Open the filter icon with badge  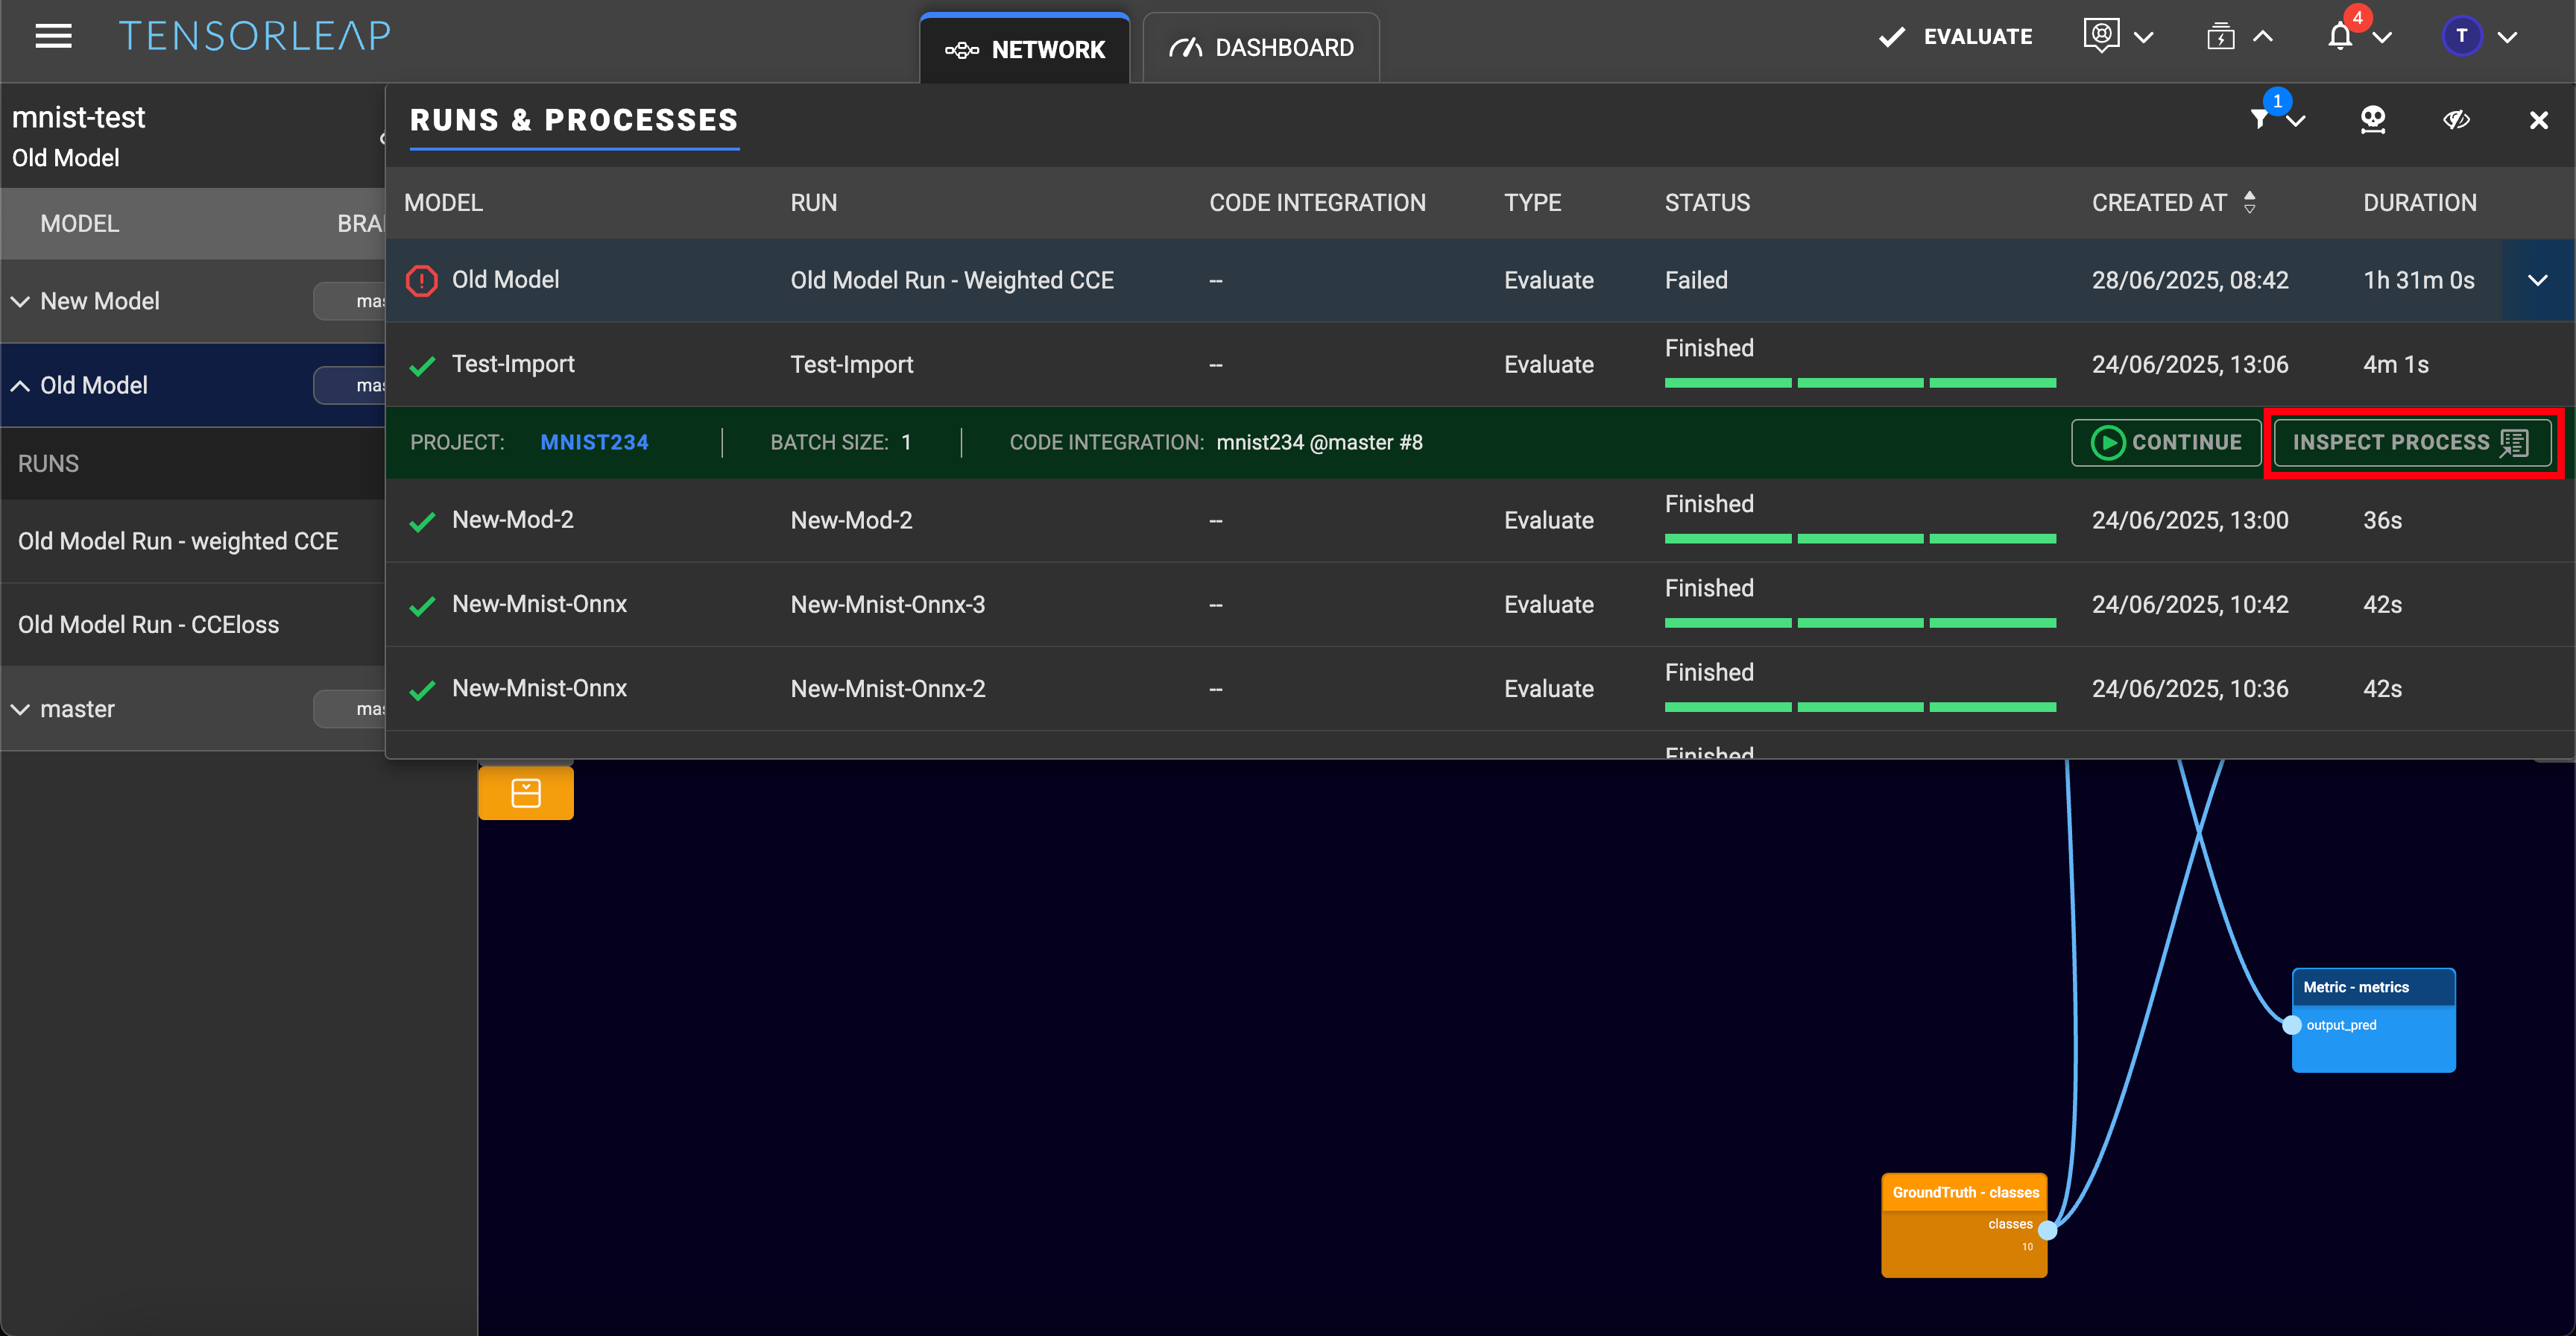[2260, 120]
